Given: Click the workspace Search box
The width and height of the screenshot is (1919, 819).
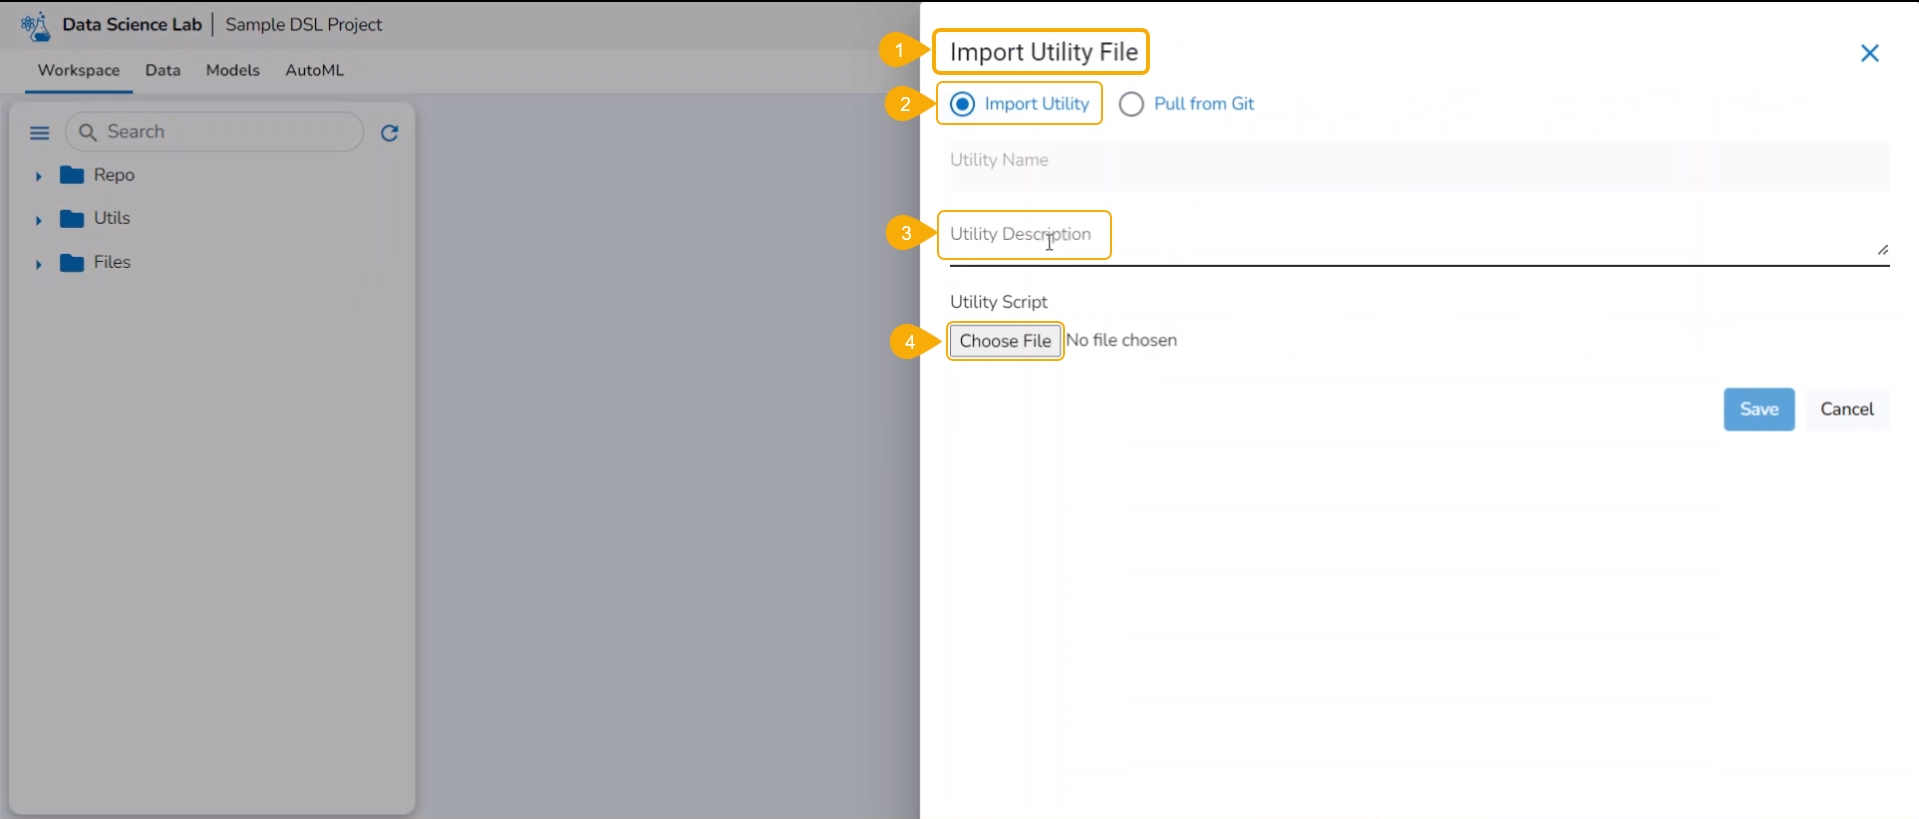Looking at the screenshot, I should click(215, 132).
